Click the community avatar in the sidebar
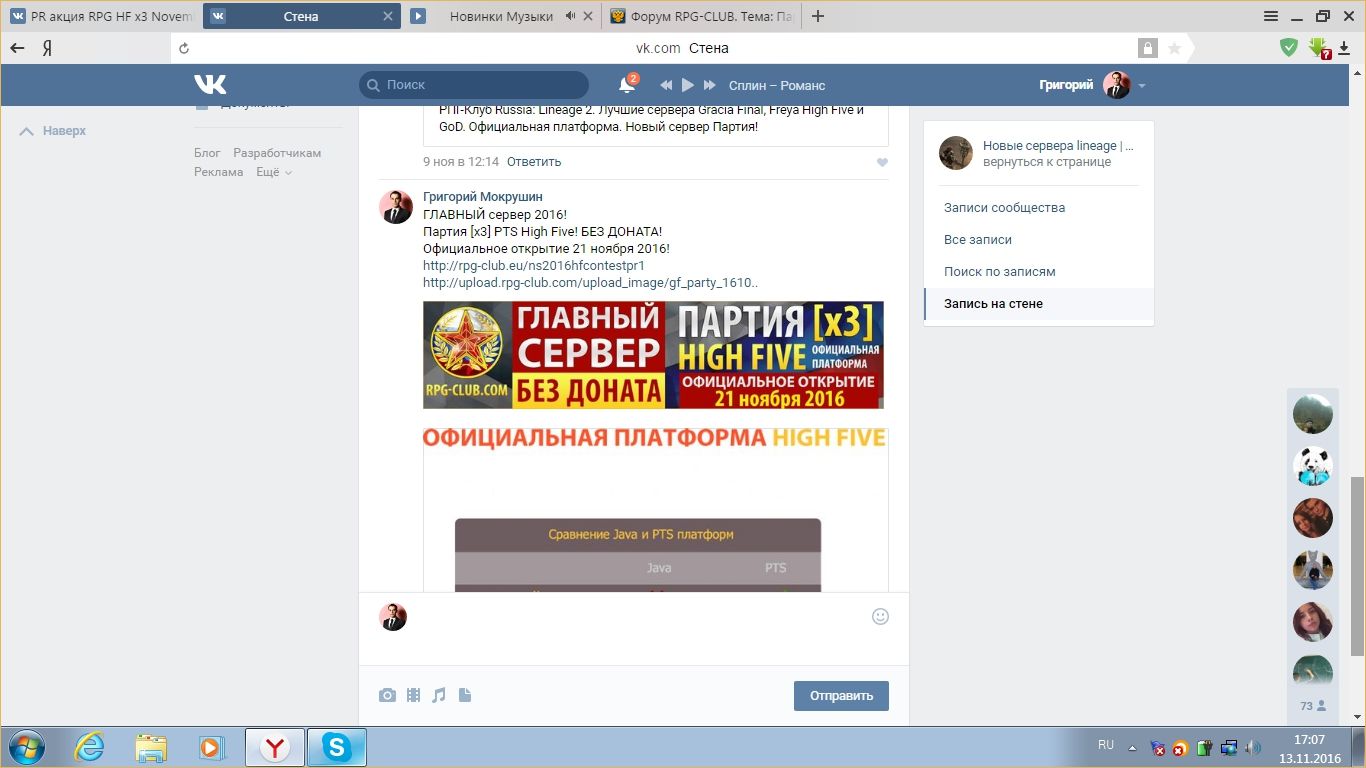1366x768 pixels. (956, 153)
